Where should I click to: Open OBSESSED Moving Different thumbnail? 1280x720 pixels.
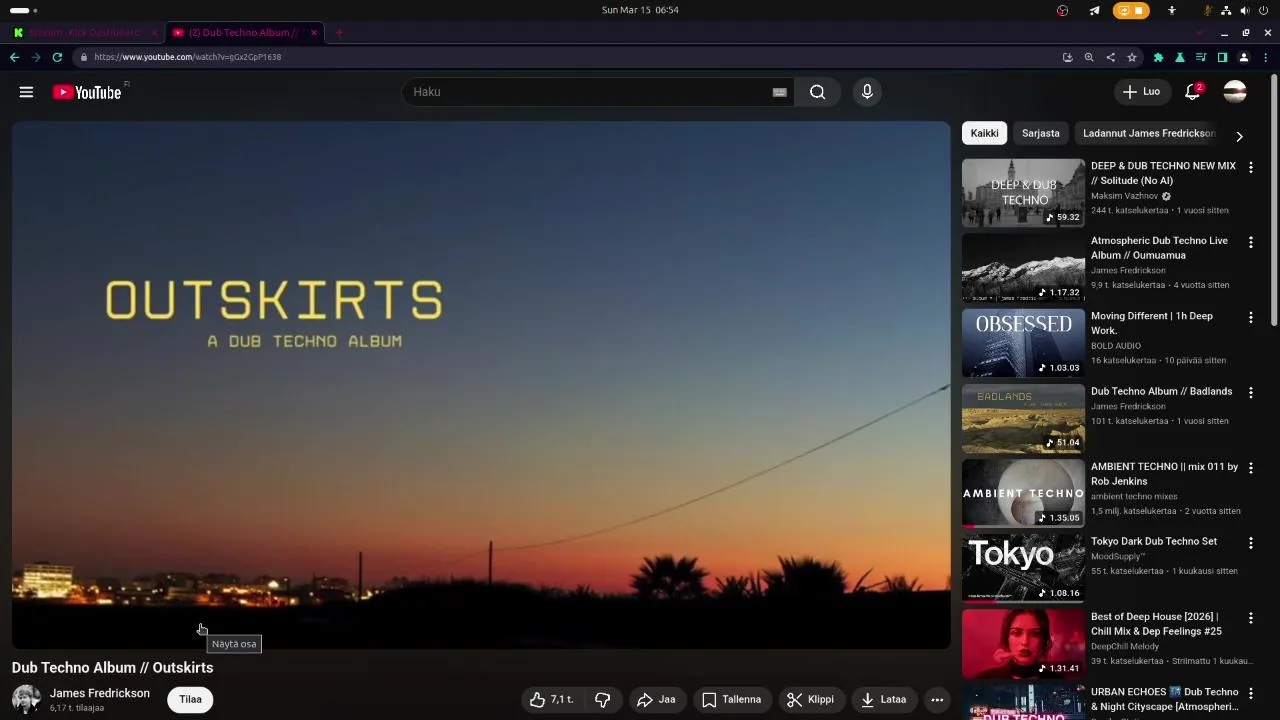1023,343
